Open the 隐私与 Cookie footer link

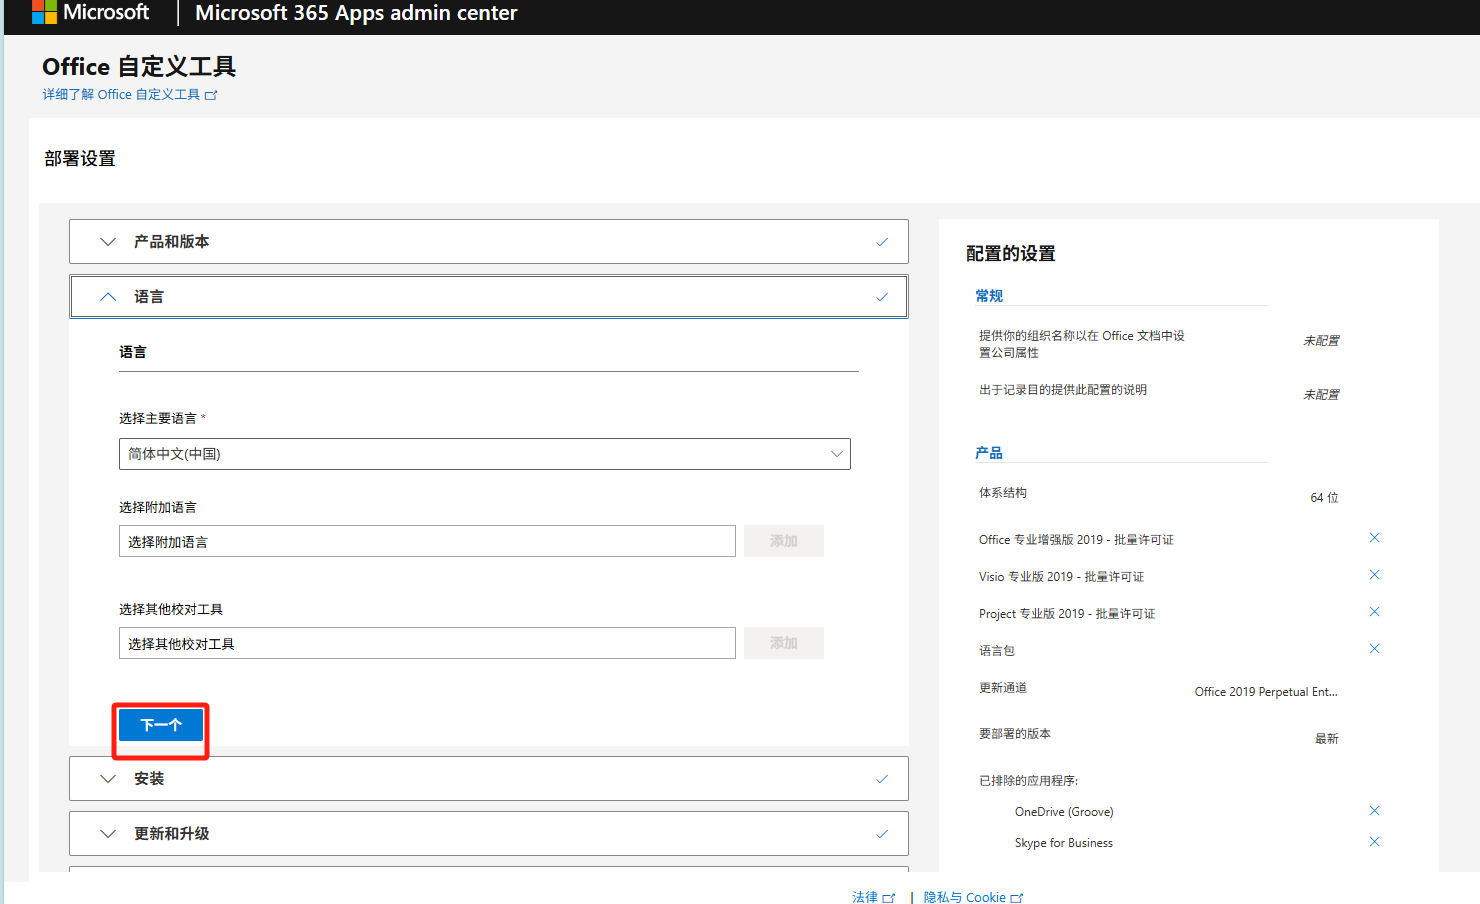[973, 897]
